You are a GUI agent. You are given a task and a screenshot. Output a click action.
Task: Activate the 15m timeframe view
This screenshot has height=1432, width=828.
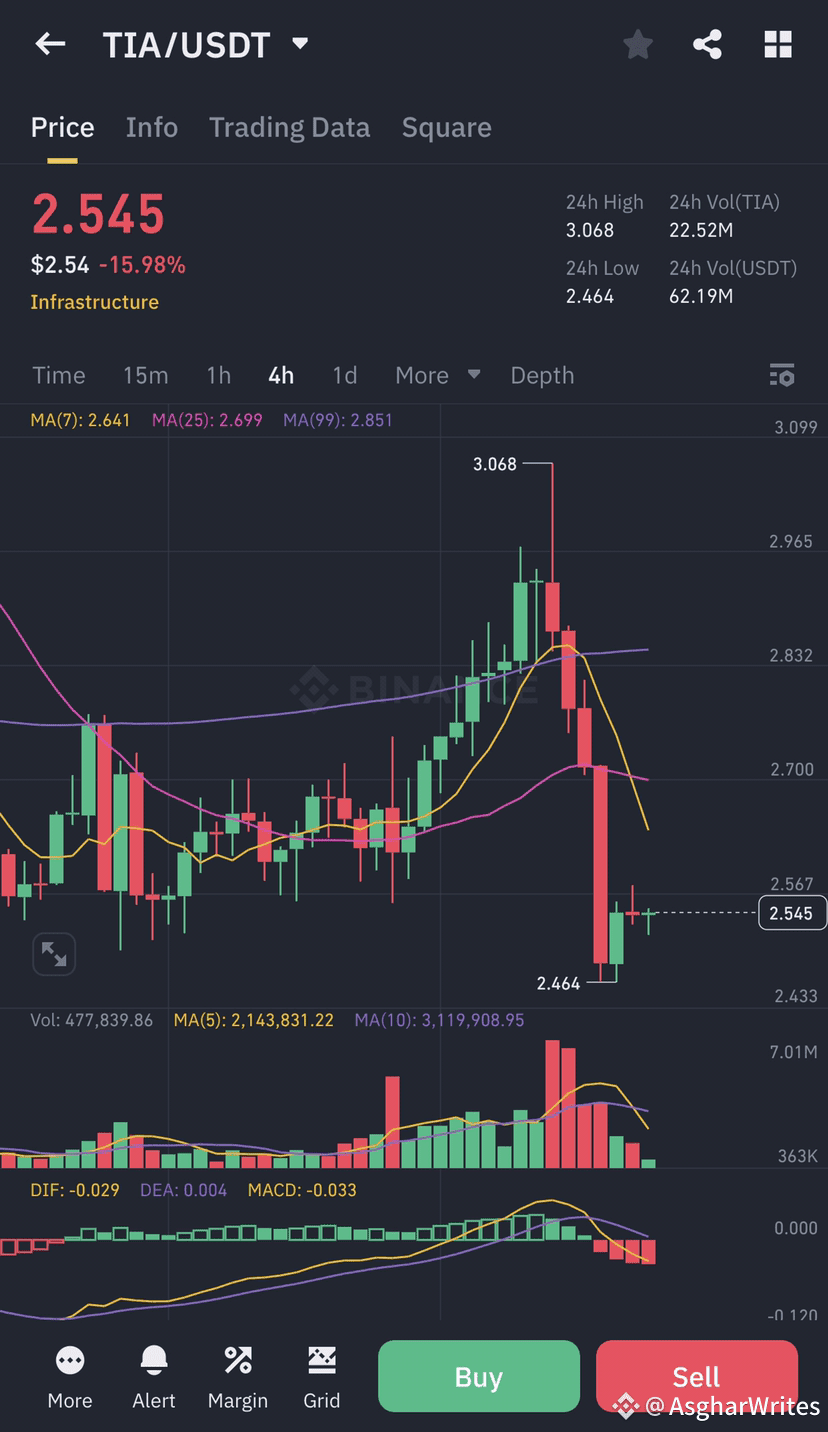click(145, 375)
